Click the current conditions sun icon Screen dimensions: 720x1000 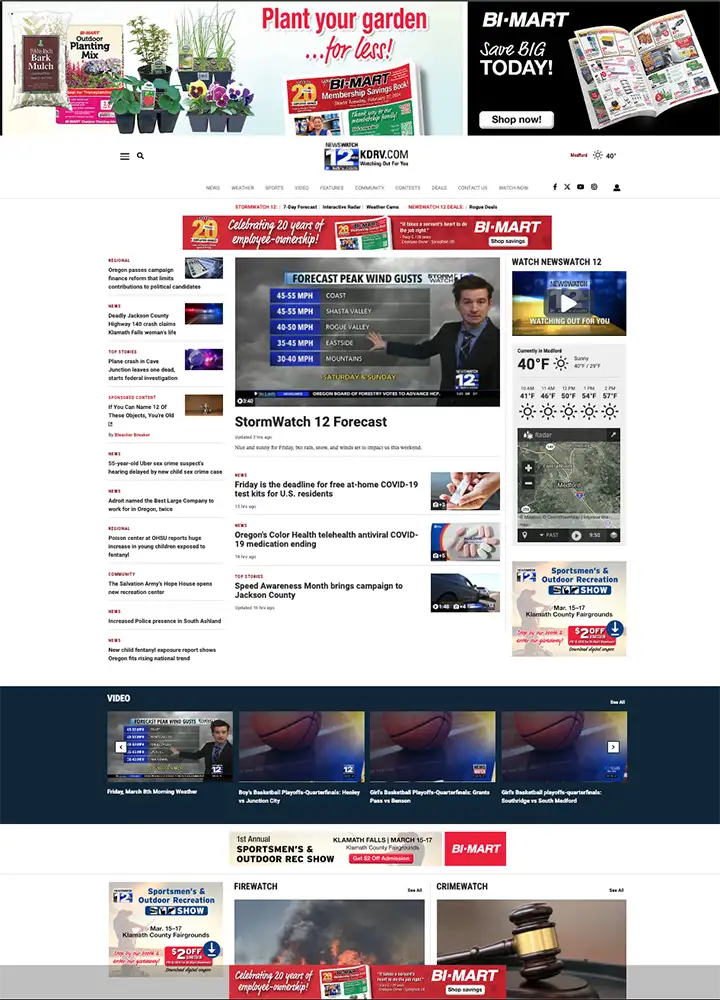561,364
